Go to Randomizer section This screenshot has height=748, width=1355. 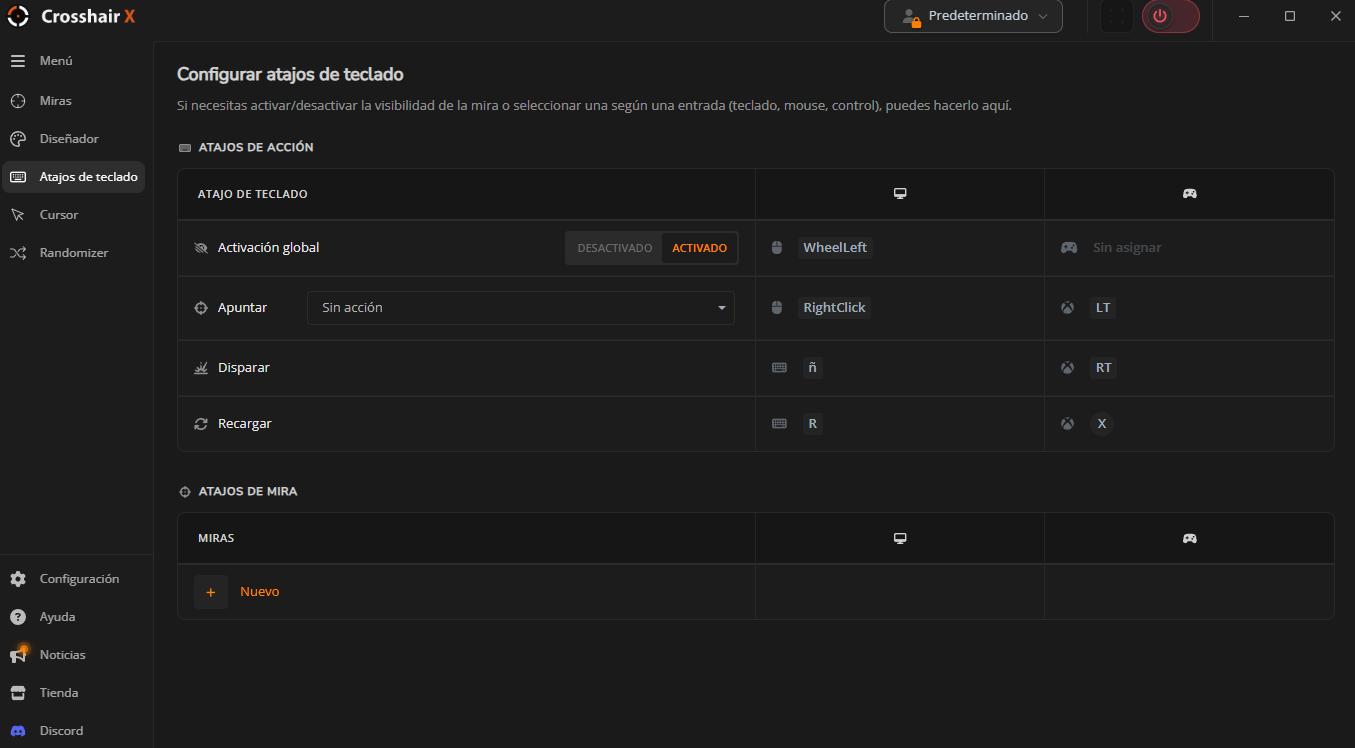pyautogui.click(x=73, y=253)
